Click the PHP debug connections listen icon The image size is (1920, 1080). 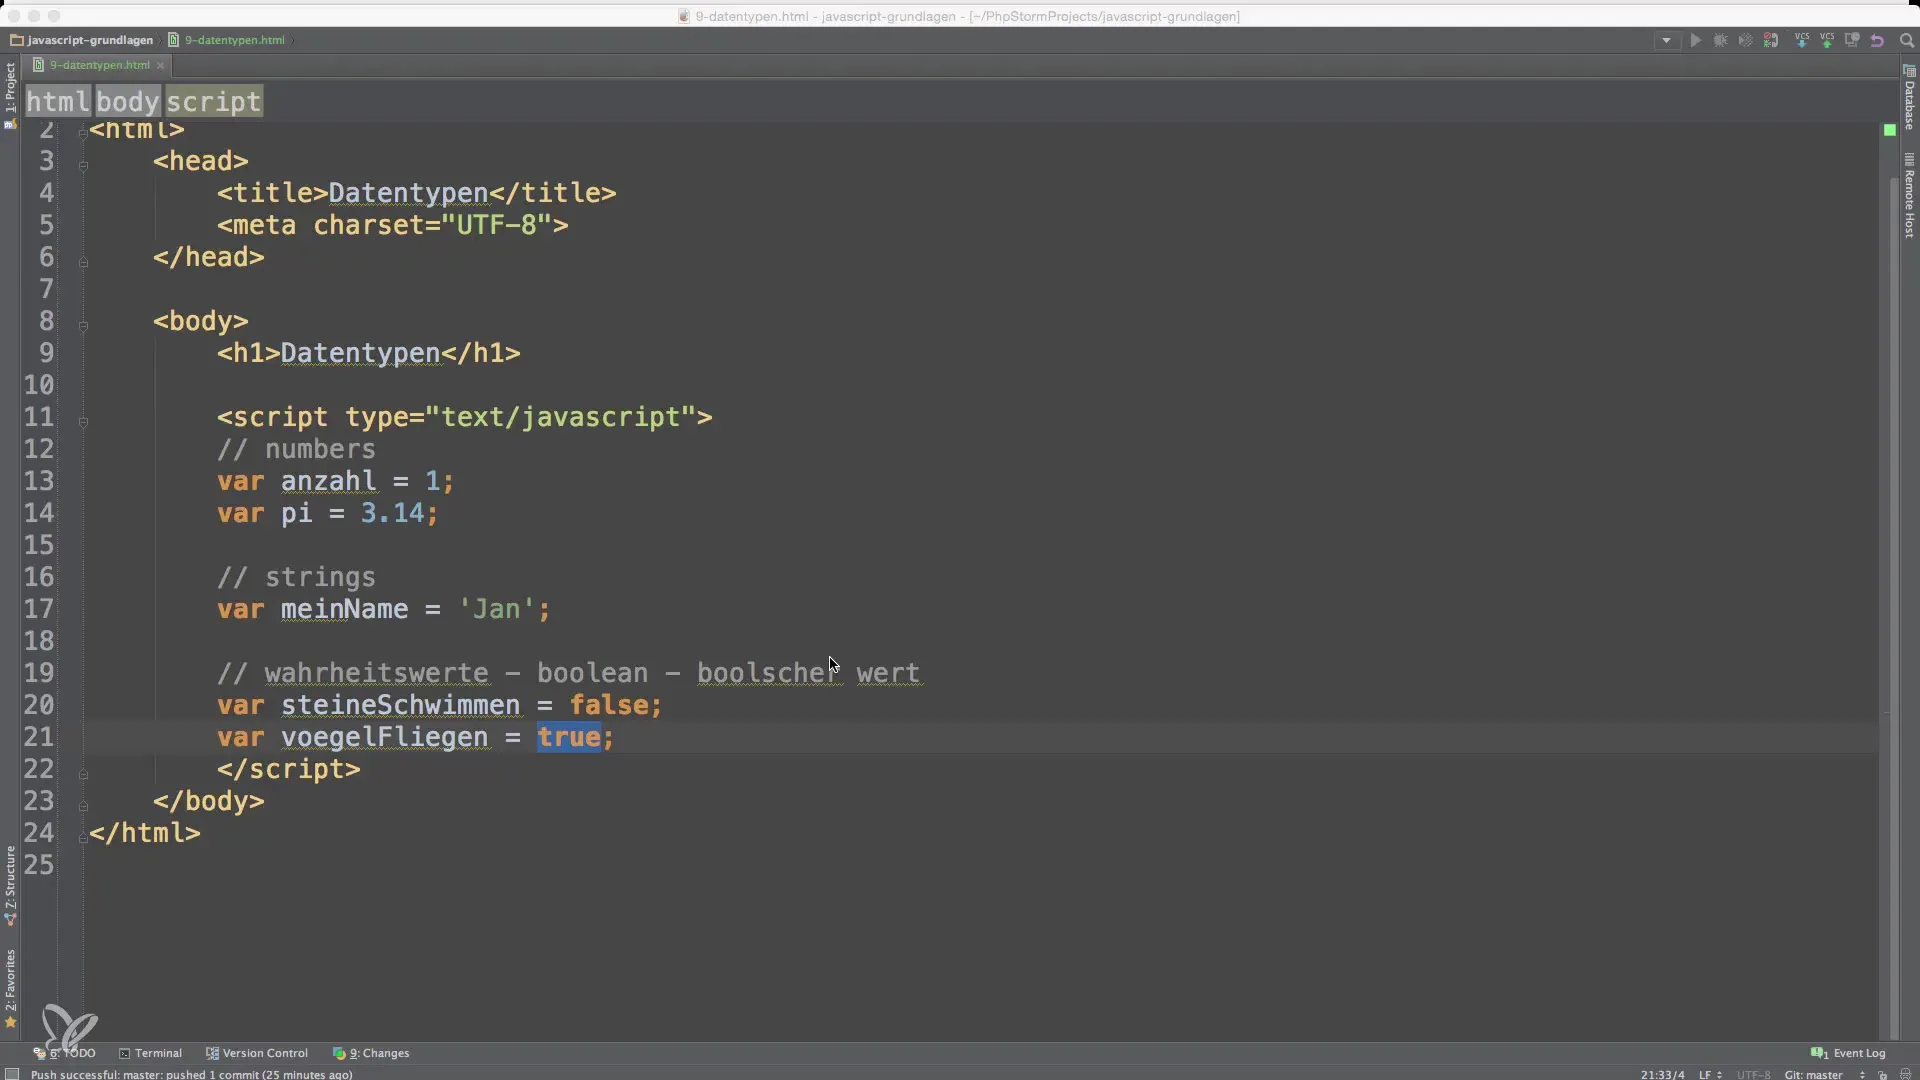[x=1771, y=41]
